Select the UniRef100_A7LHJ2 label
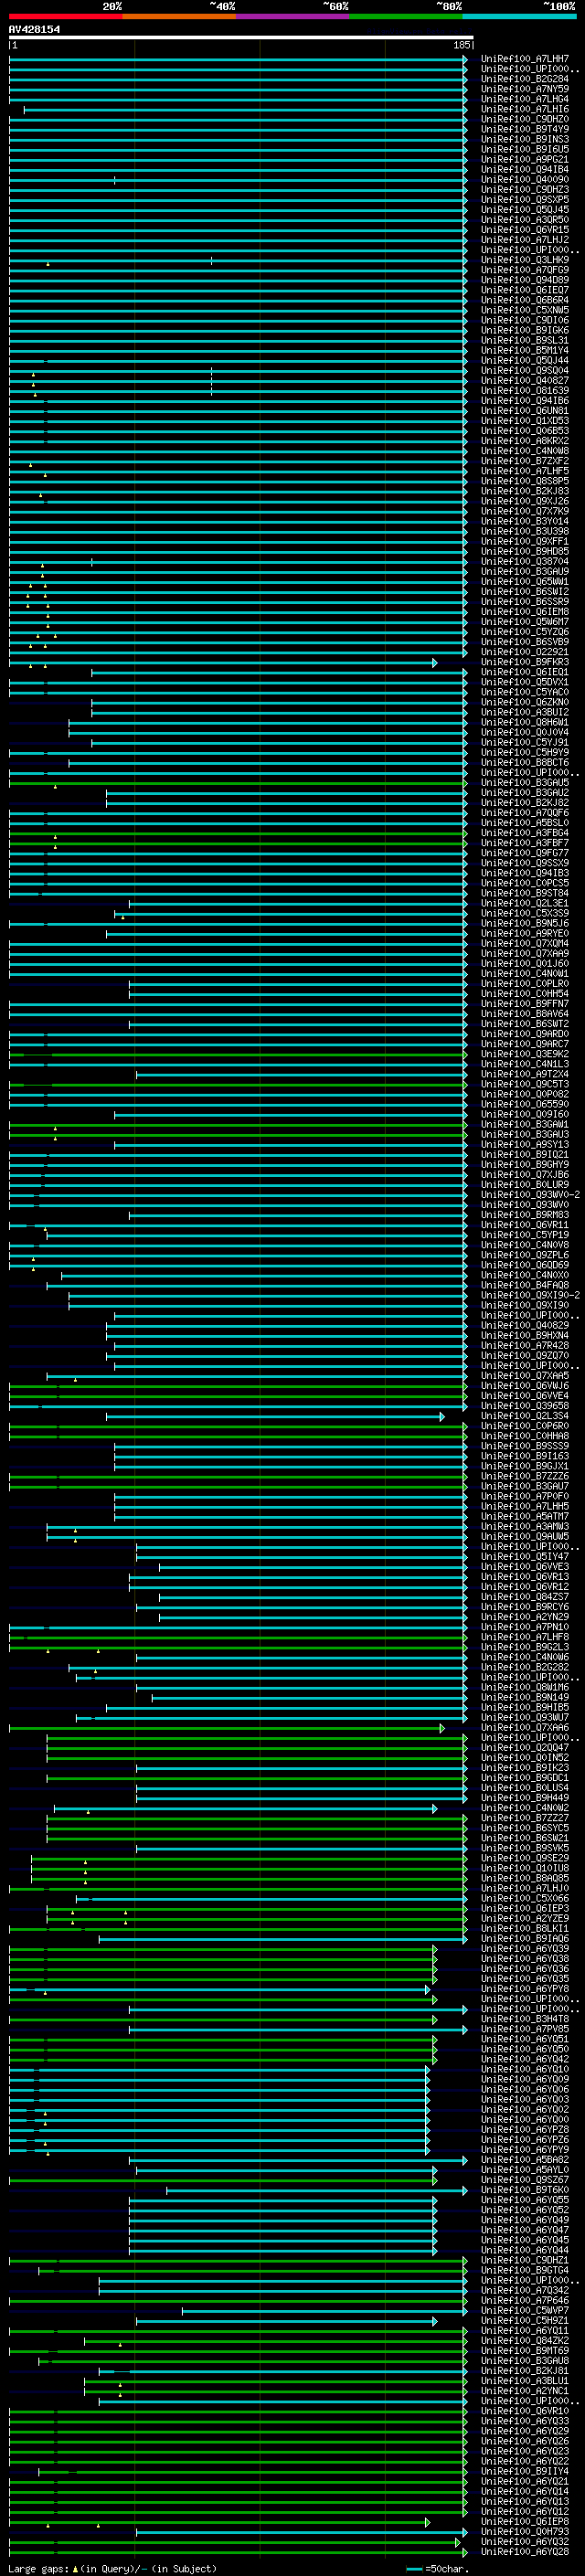 pos(525,240)
